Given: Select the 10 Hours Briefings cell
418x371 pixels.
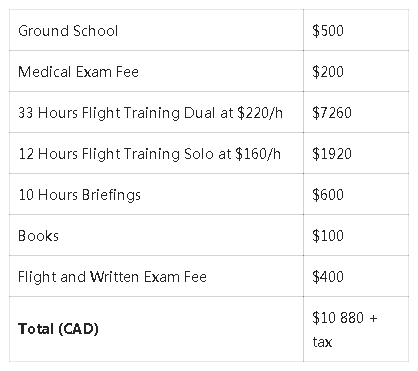Looking at the screenshot, I should point(156,194).
